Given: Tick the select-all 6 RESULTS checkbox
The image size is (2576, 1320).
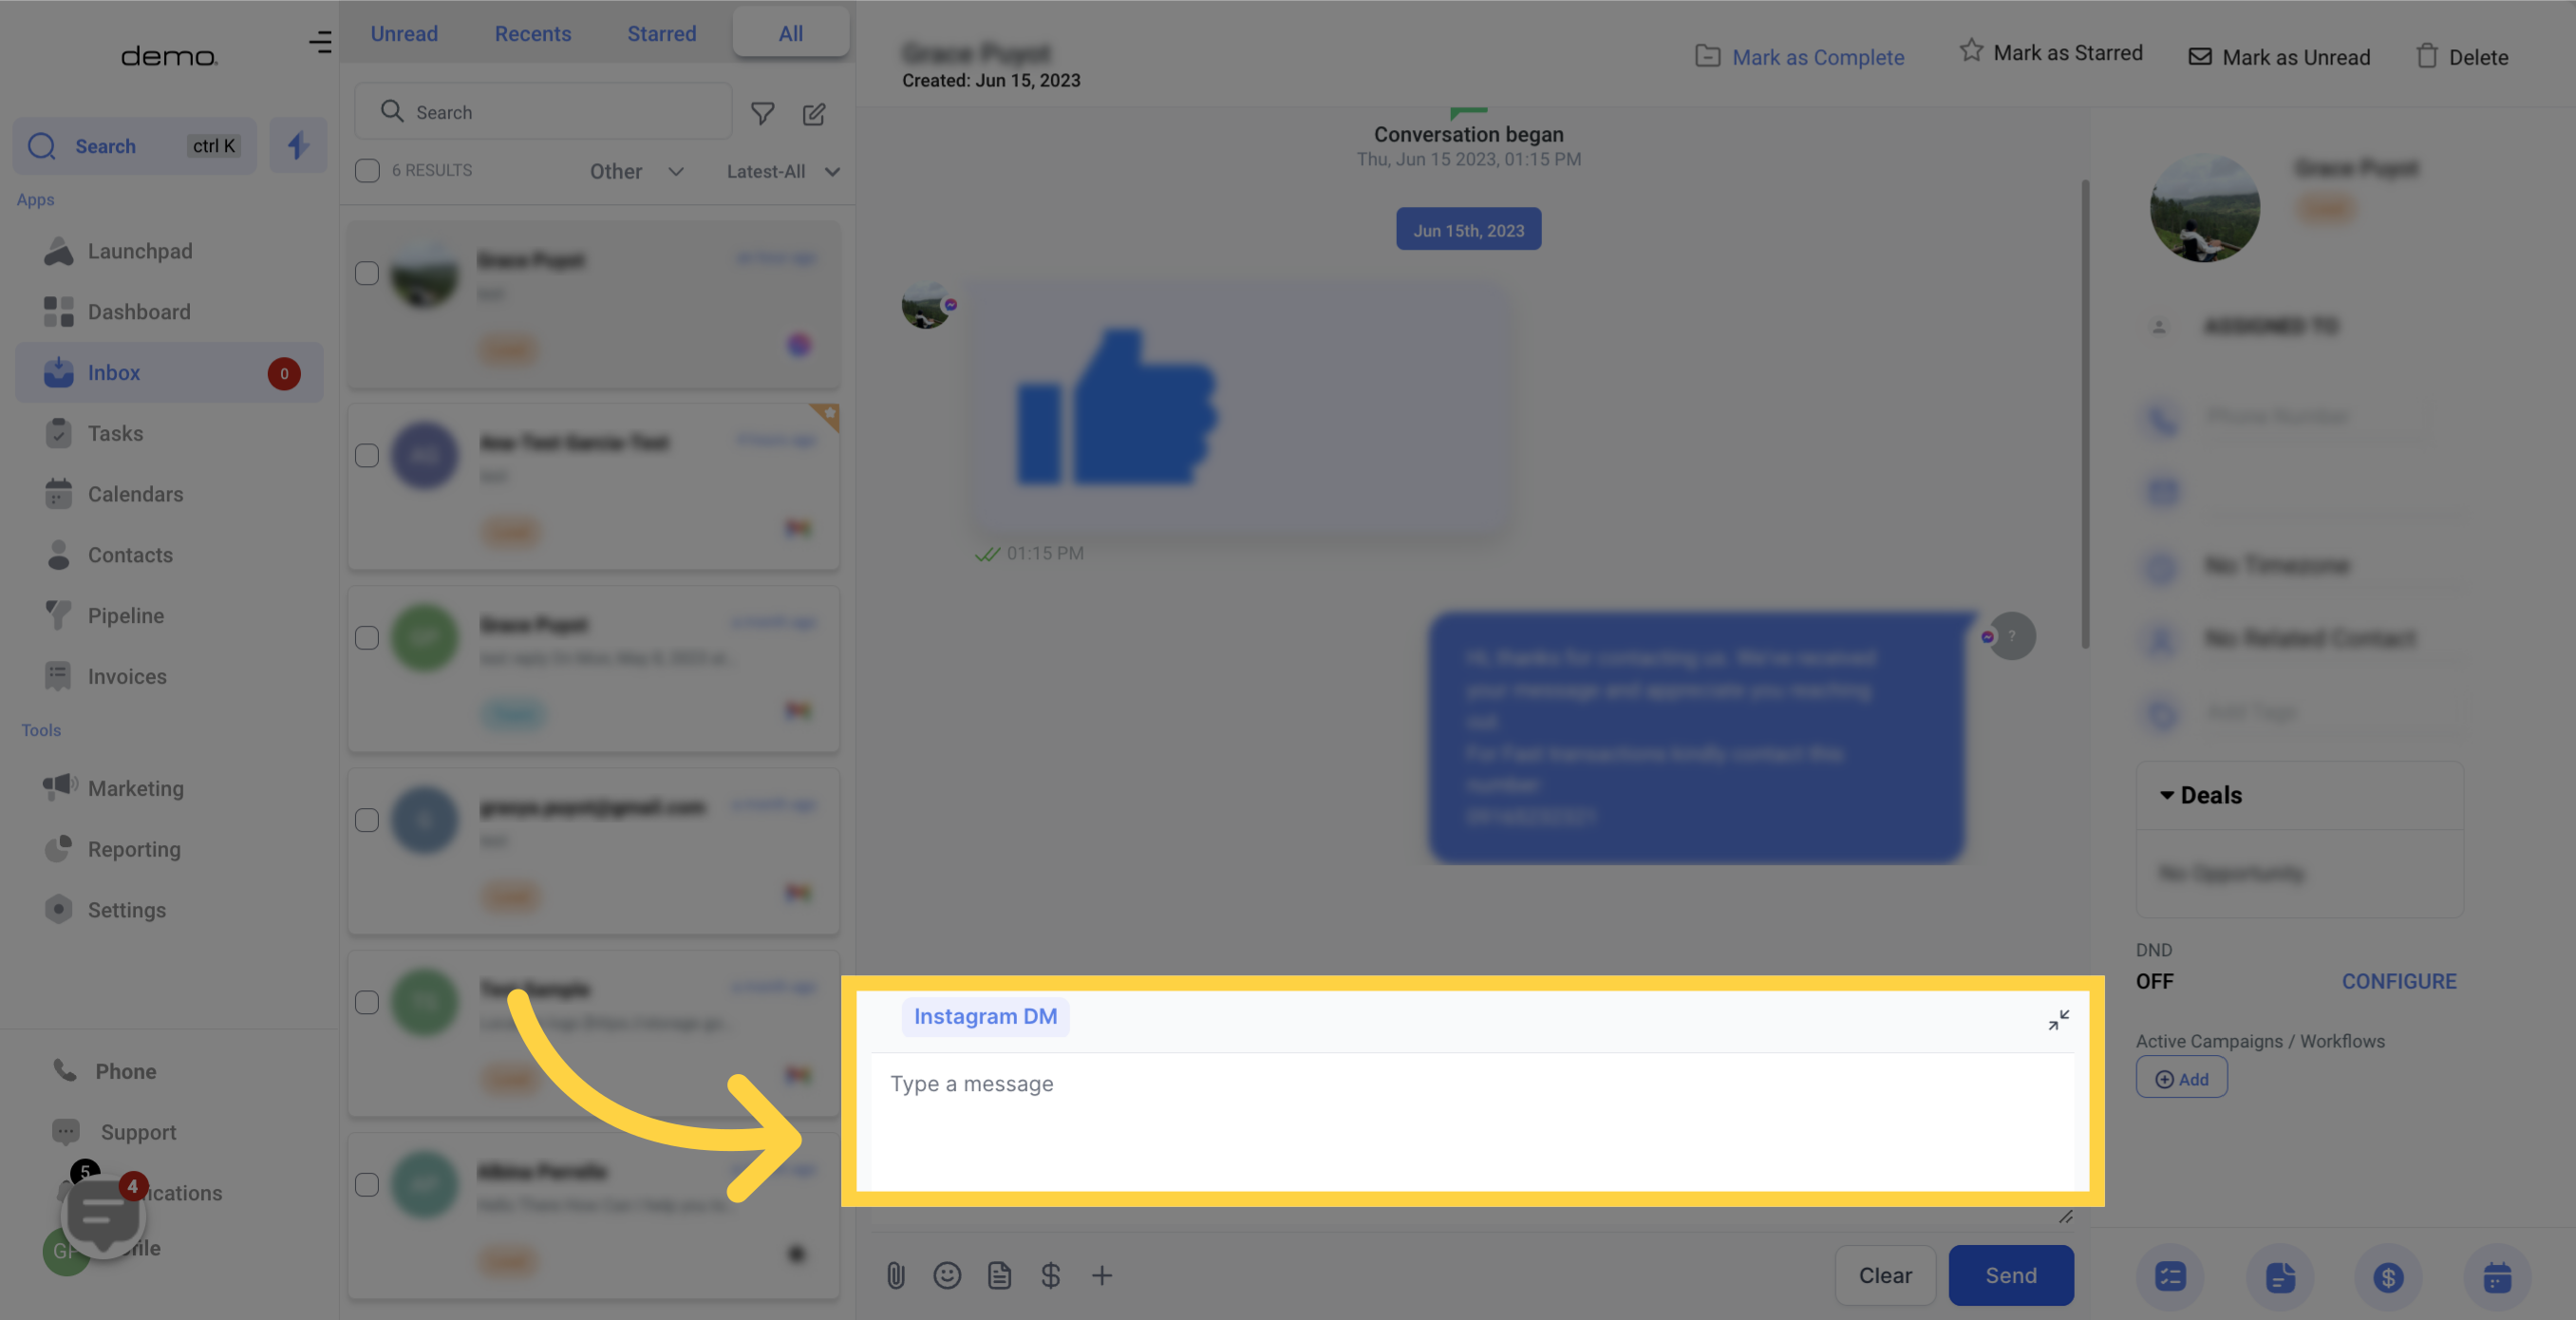Looking at the screenshot, I should pyautogui.click(x=367, y=171).
